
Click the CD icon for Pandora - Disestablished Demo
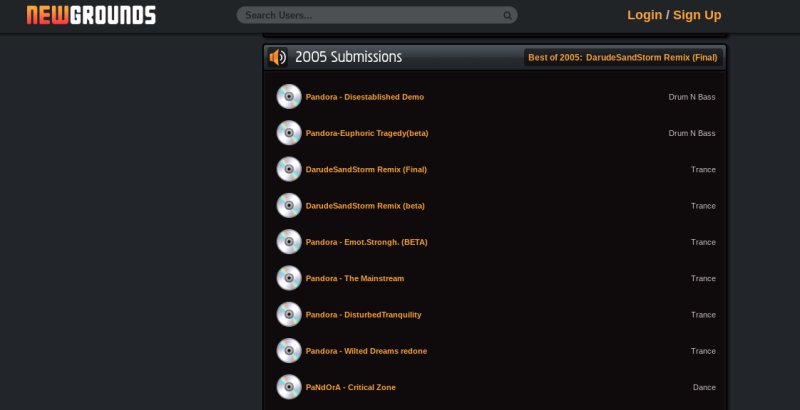tap(289, 96)
